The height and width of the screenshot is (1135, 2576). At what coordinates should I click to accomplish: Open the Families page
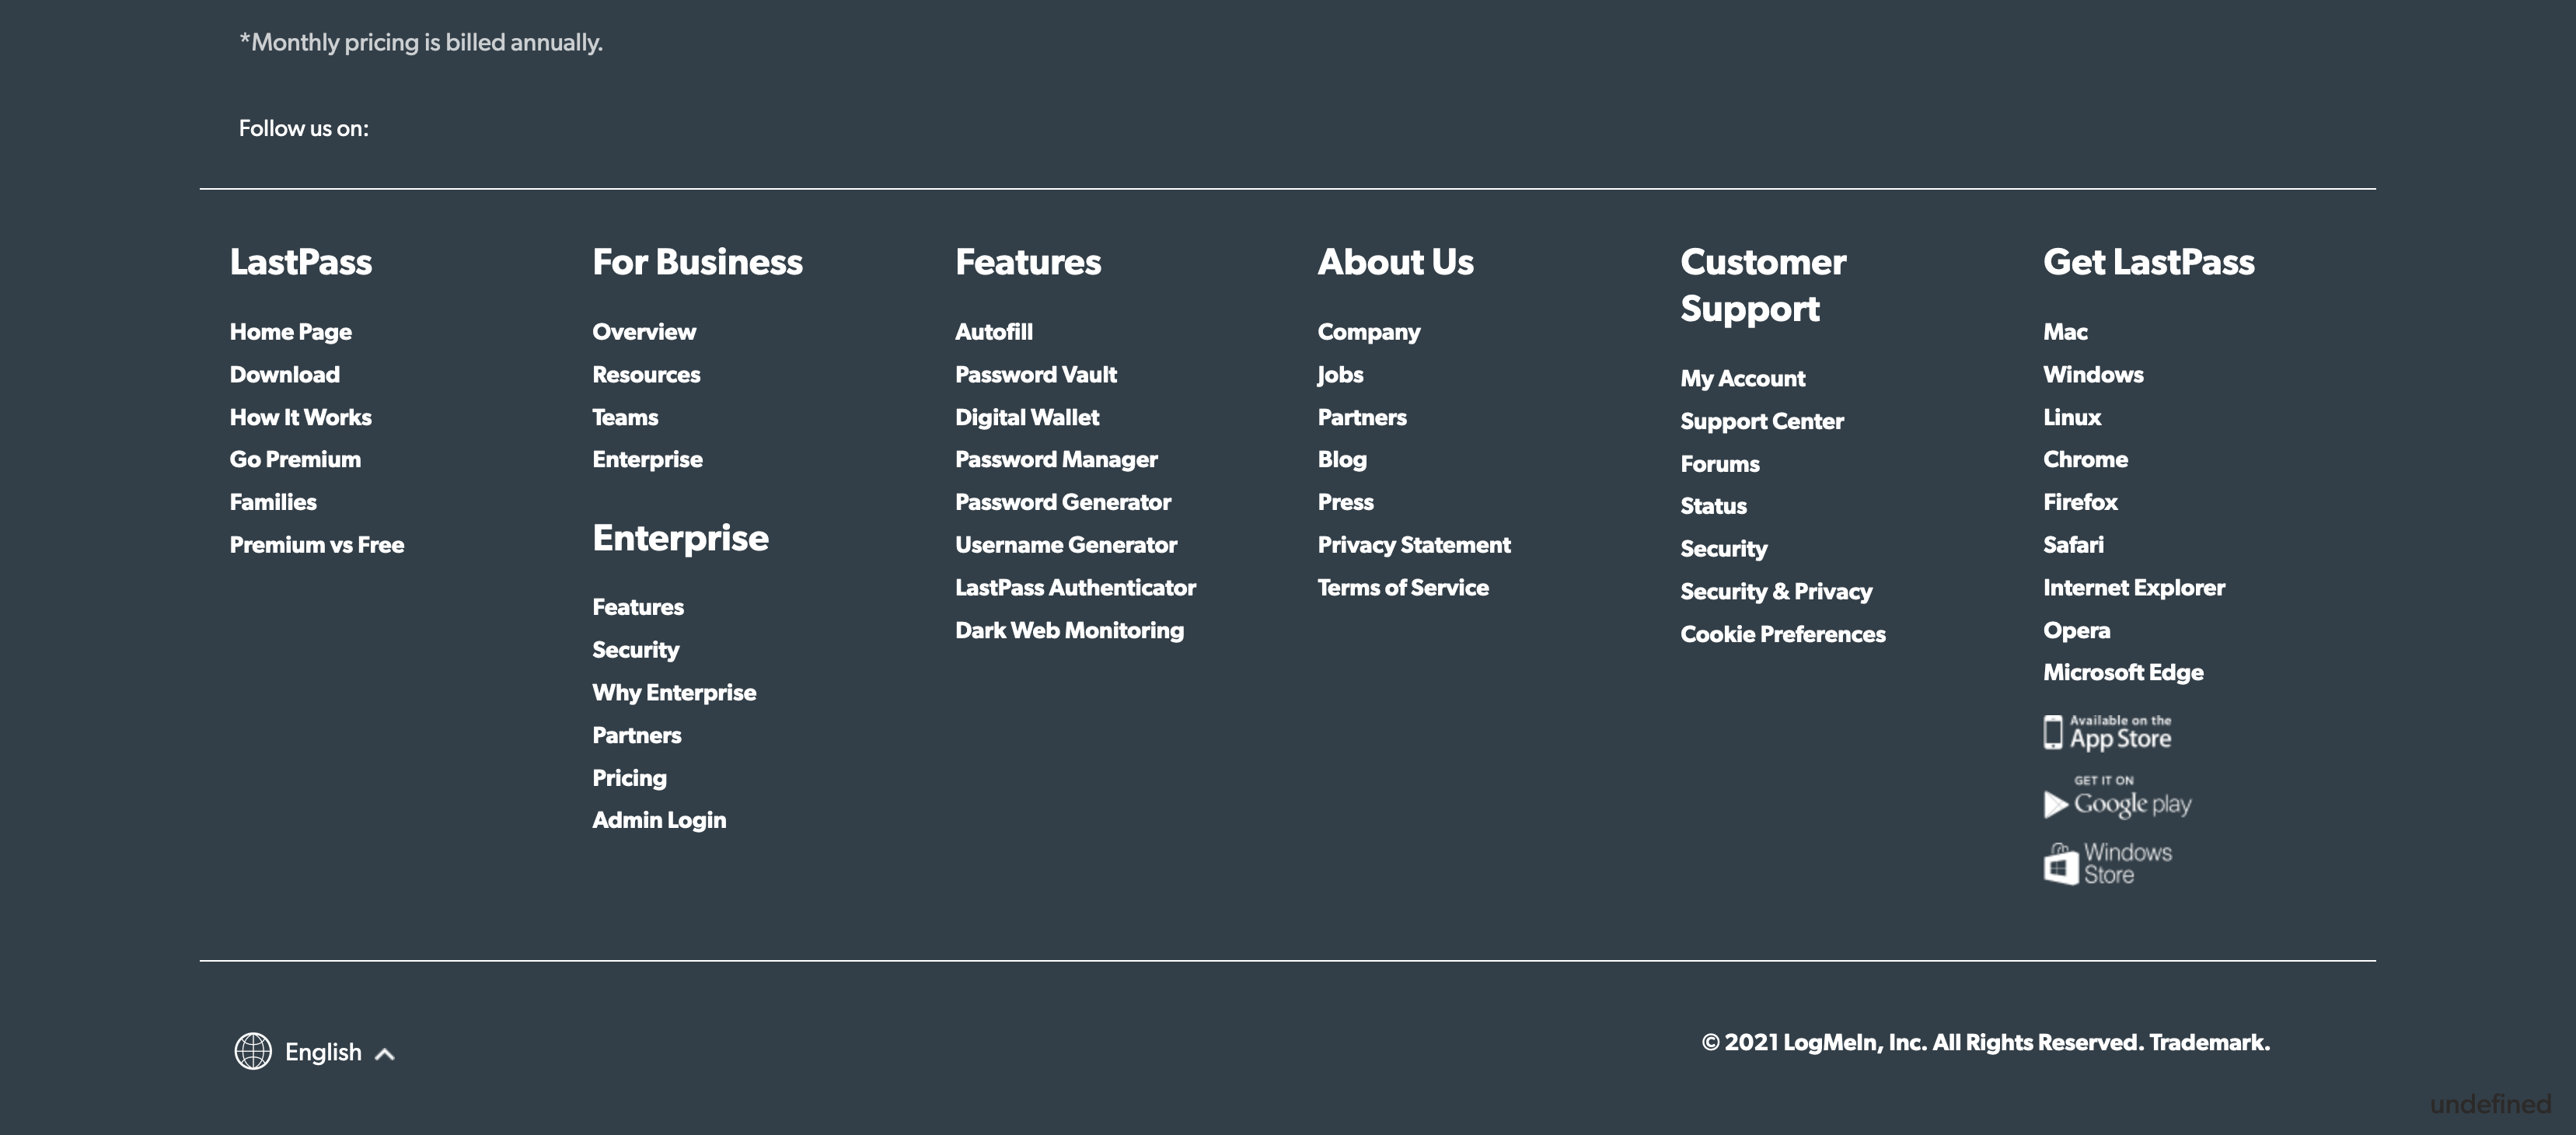pyautogui.click(x=272, y=501)
